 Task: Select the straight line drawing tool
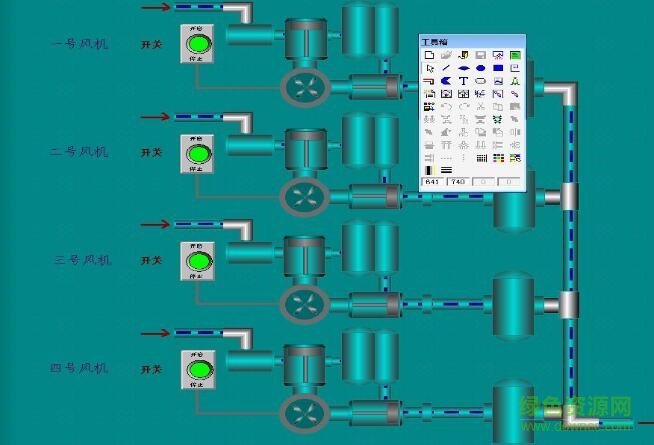446,68
